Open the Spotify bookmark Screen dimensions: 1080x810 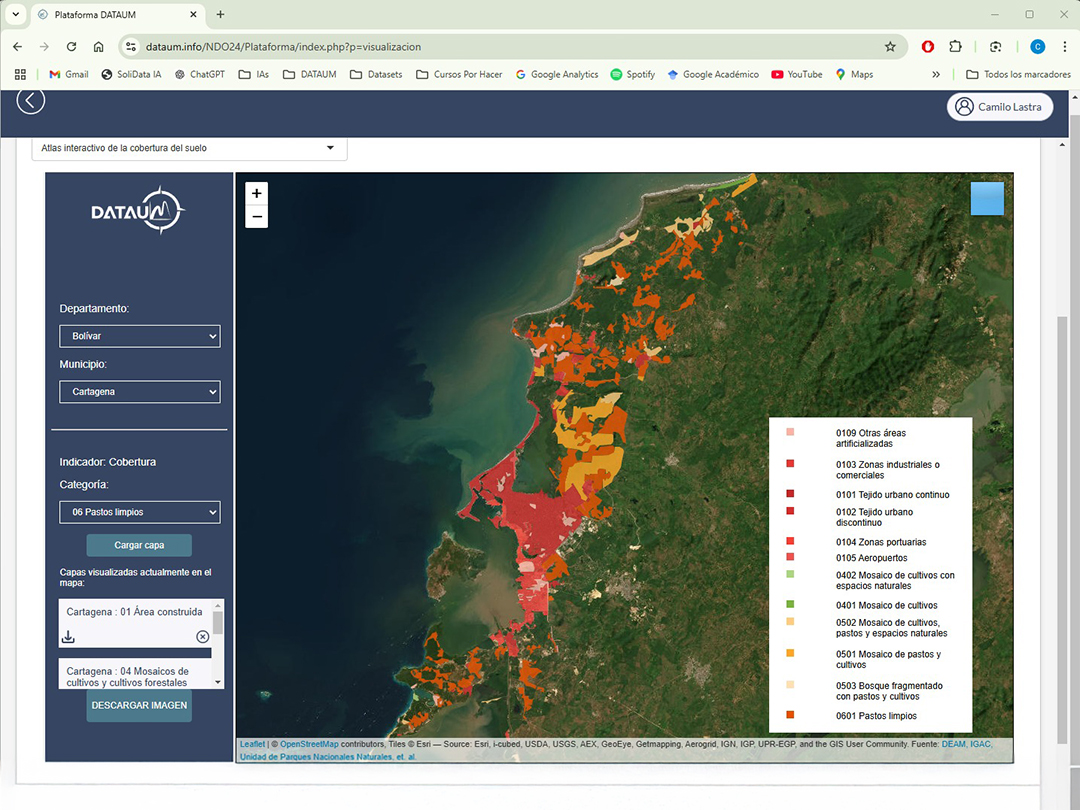pyautogui.click(x=632, y=74)
